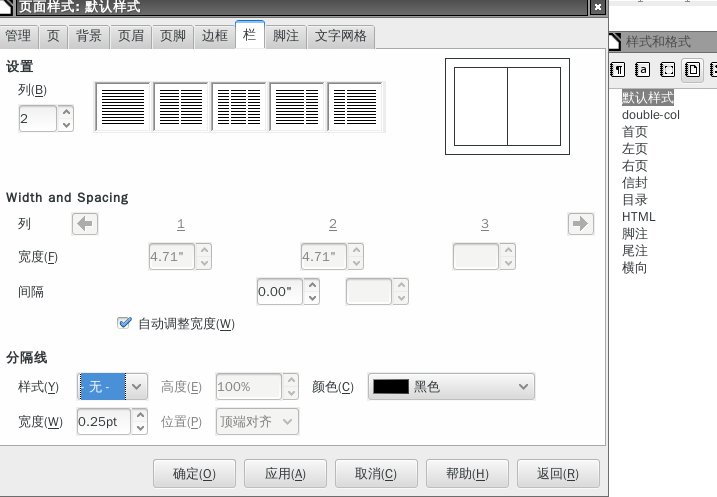717x497 pixels.
Task: Open the 位置 dropdown showing 顶端对齐
Action: [257, 422]
